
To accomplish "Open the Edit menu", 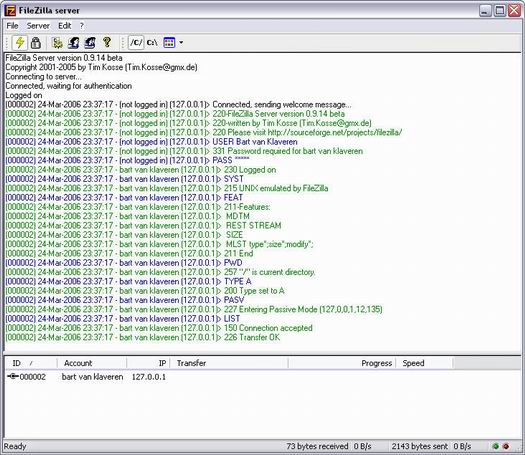I will coord(65,26).
